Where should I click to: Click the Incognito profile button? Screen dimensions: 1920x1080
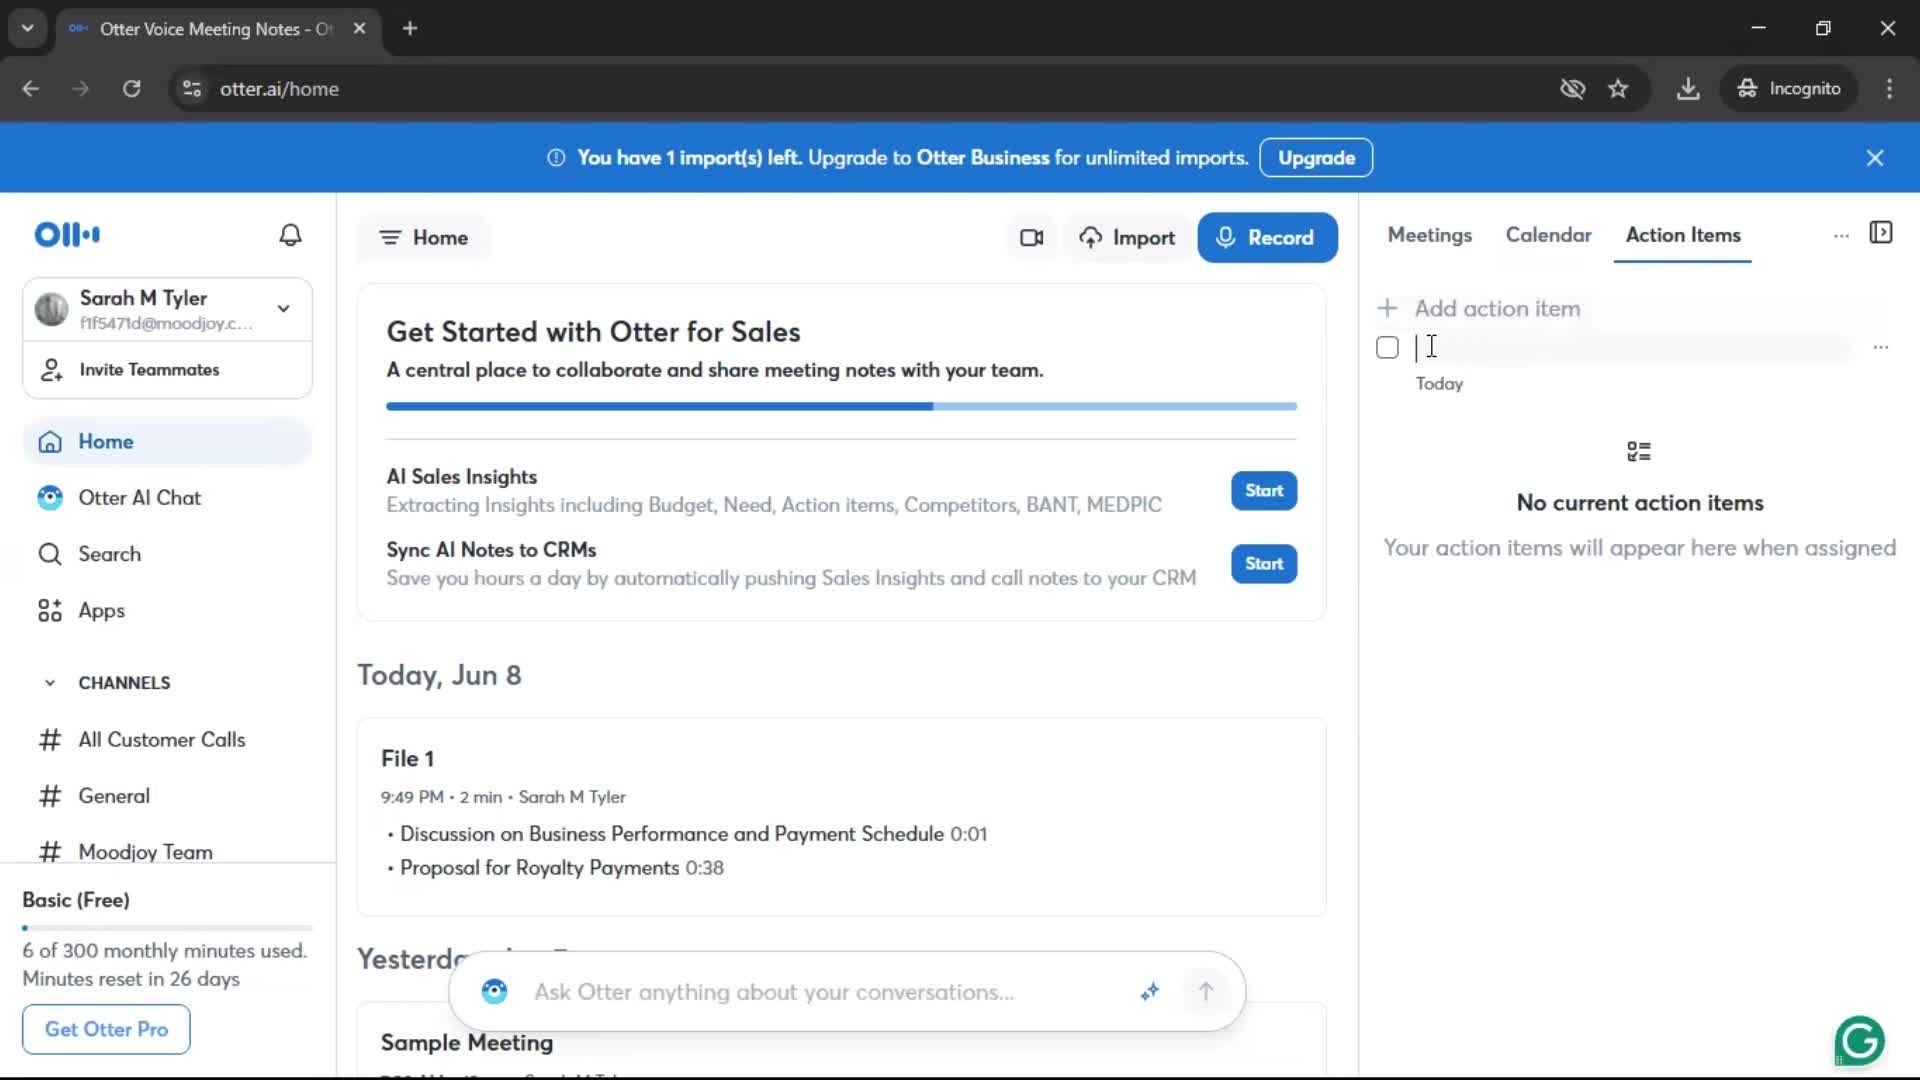(1790, 89)
